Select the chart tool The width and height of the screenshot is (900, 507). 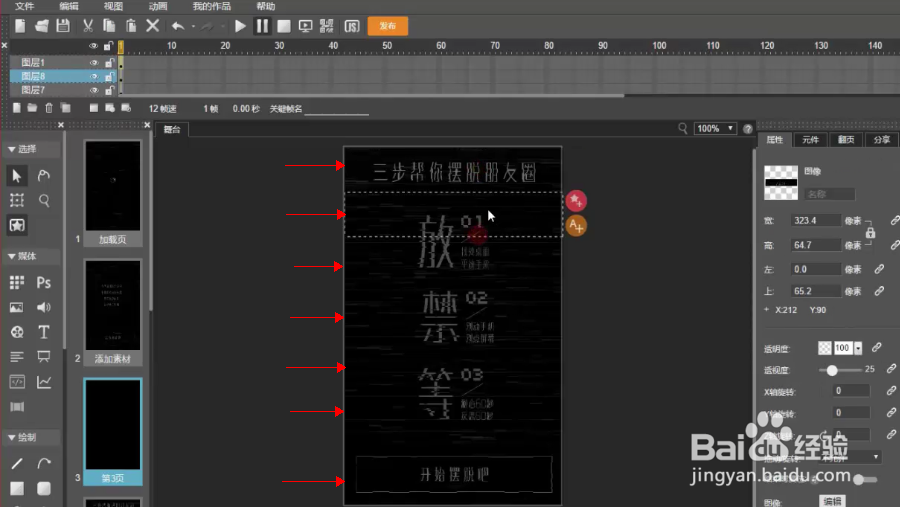(x=44, y=382)
